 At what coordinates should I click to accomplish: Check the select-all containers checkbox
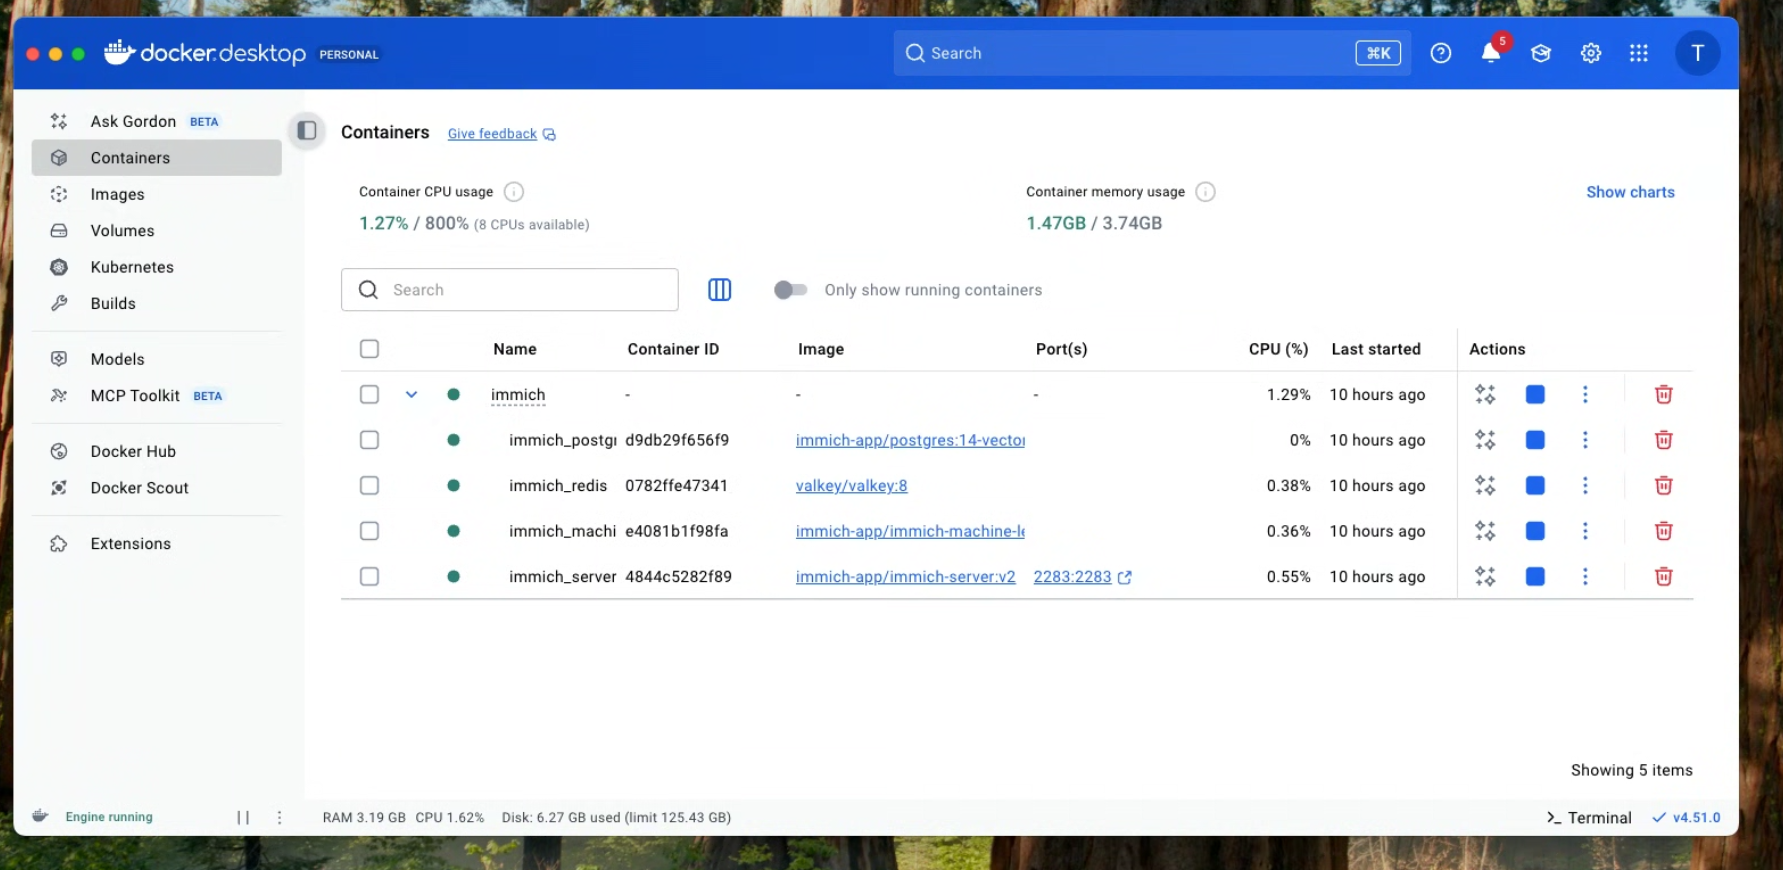click(369, 349)
